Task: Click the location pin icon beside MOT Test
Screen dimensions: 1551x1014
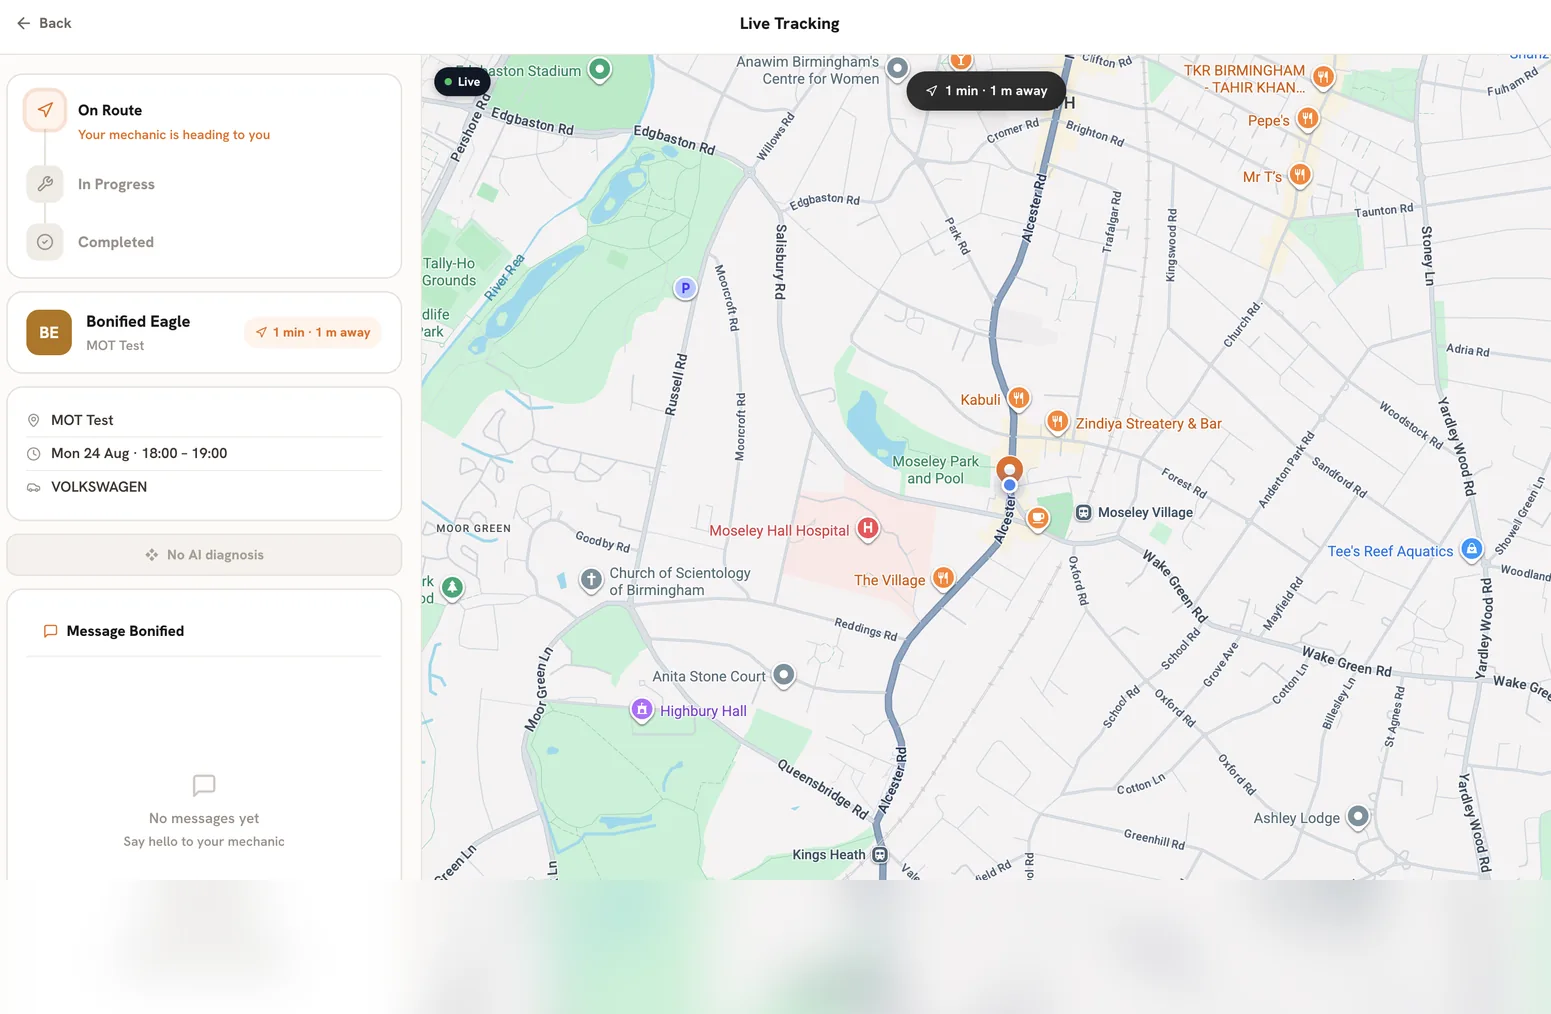Action: click(x=33, y=421)
